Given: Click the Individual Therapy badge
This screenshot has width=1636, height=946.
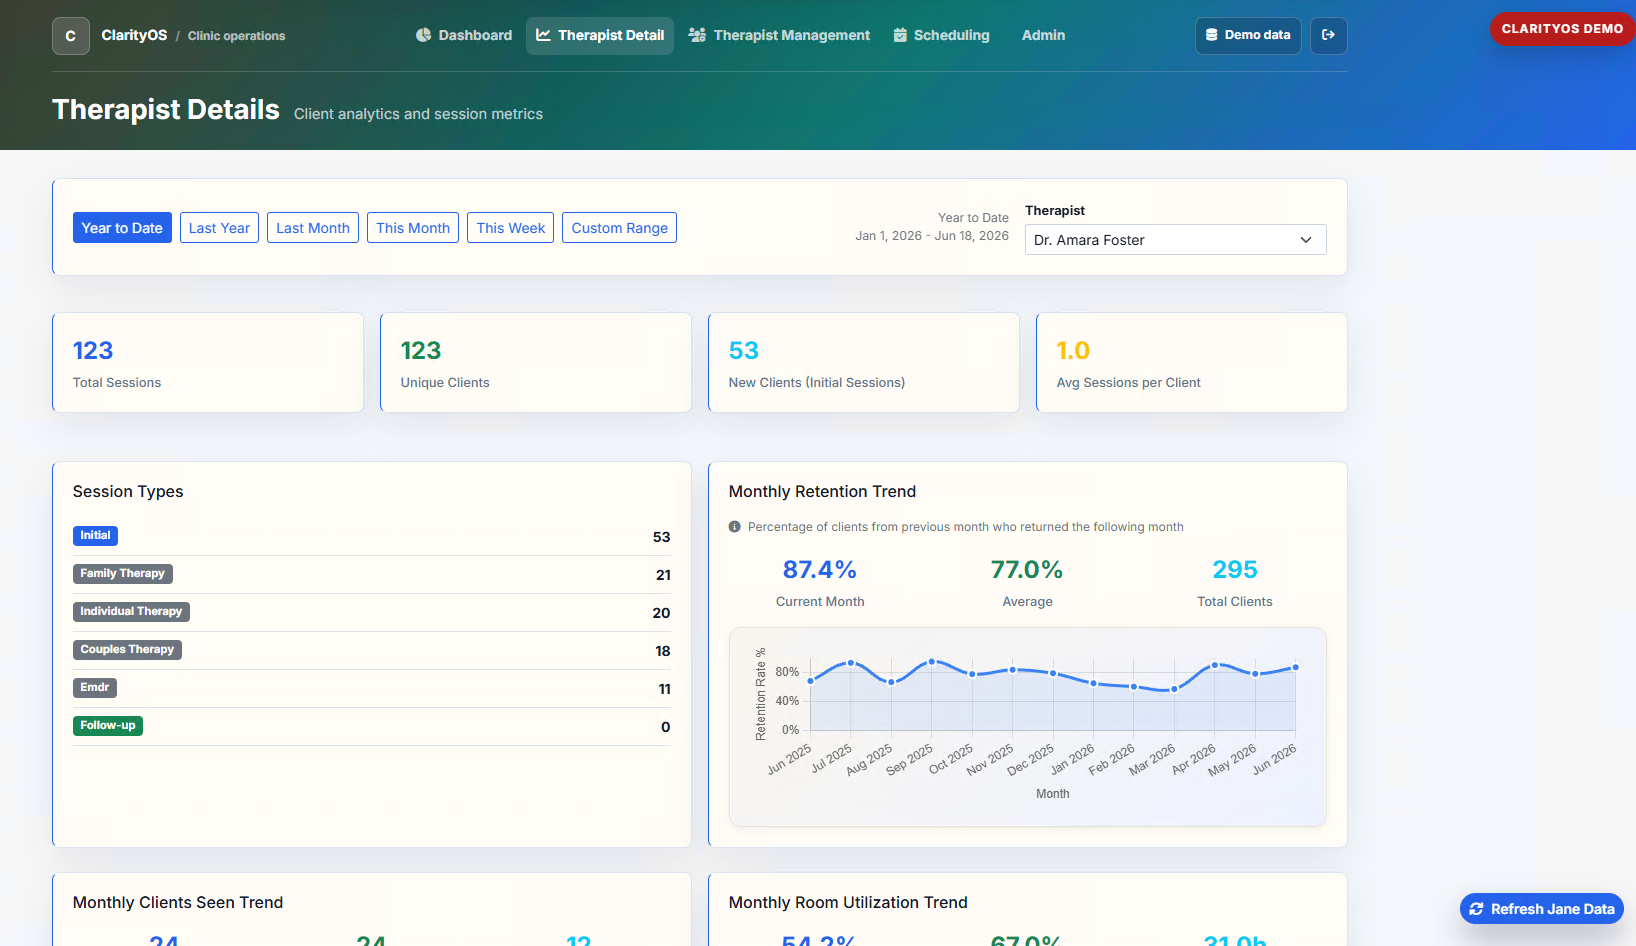Looking at the screenshot, I should click(x=131, y=612).
